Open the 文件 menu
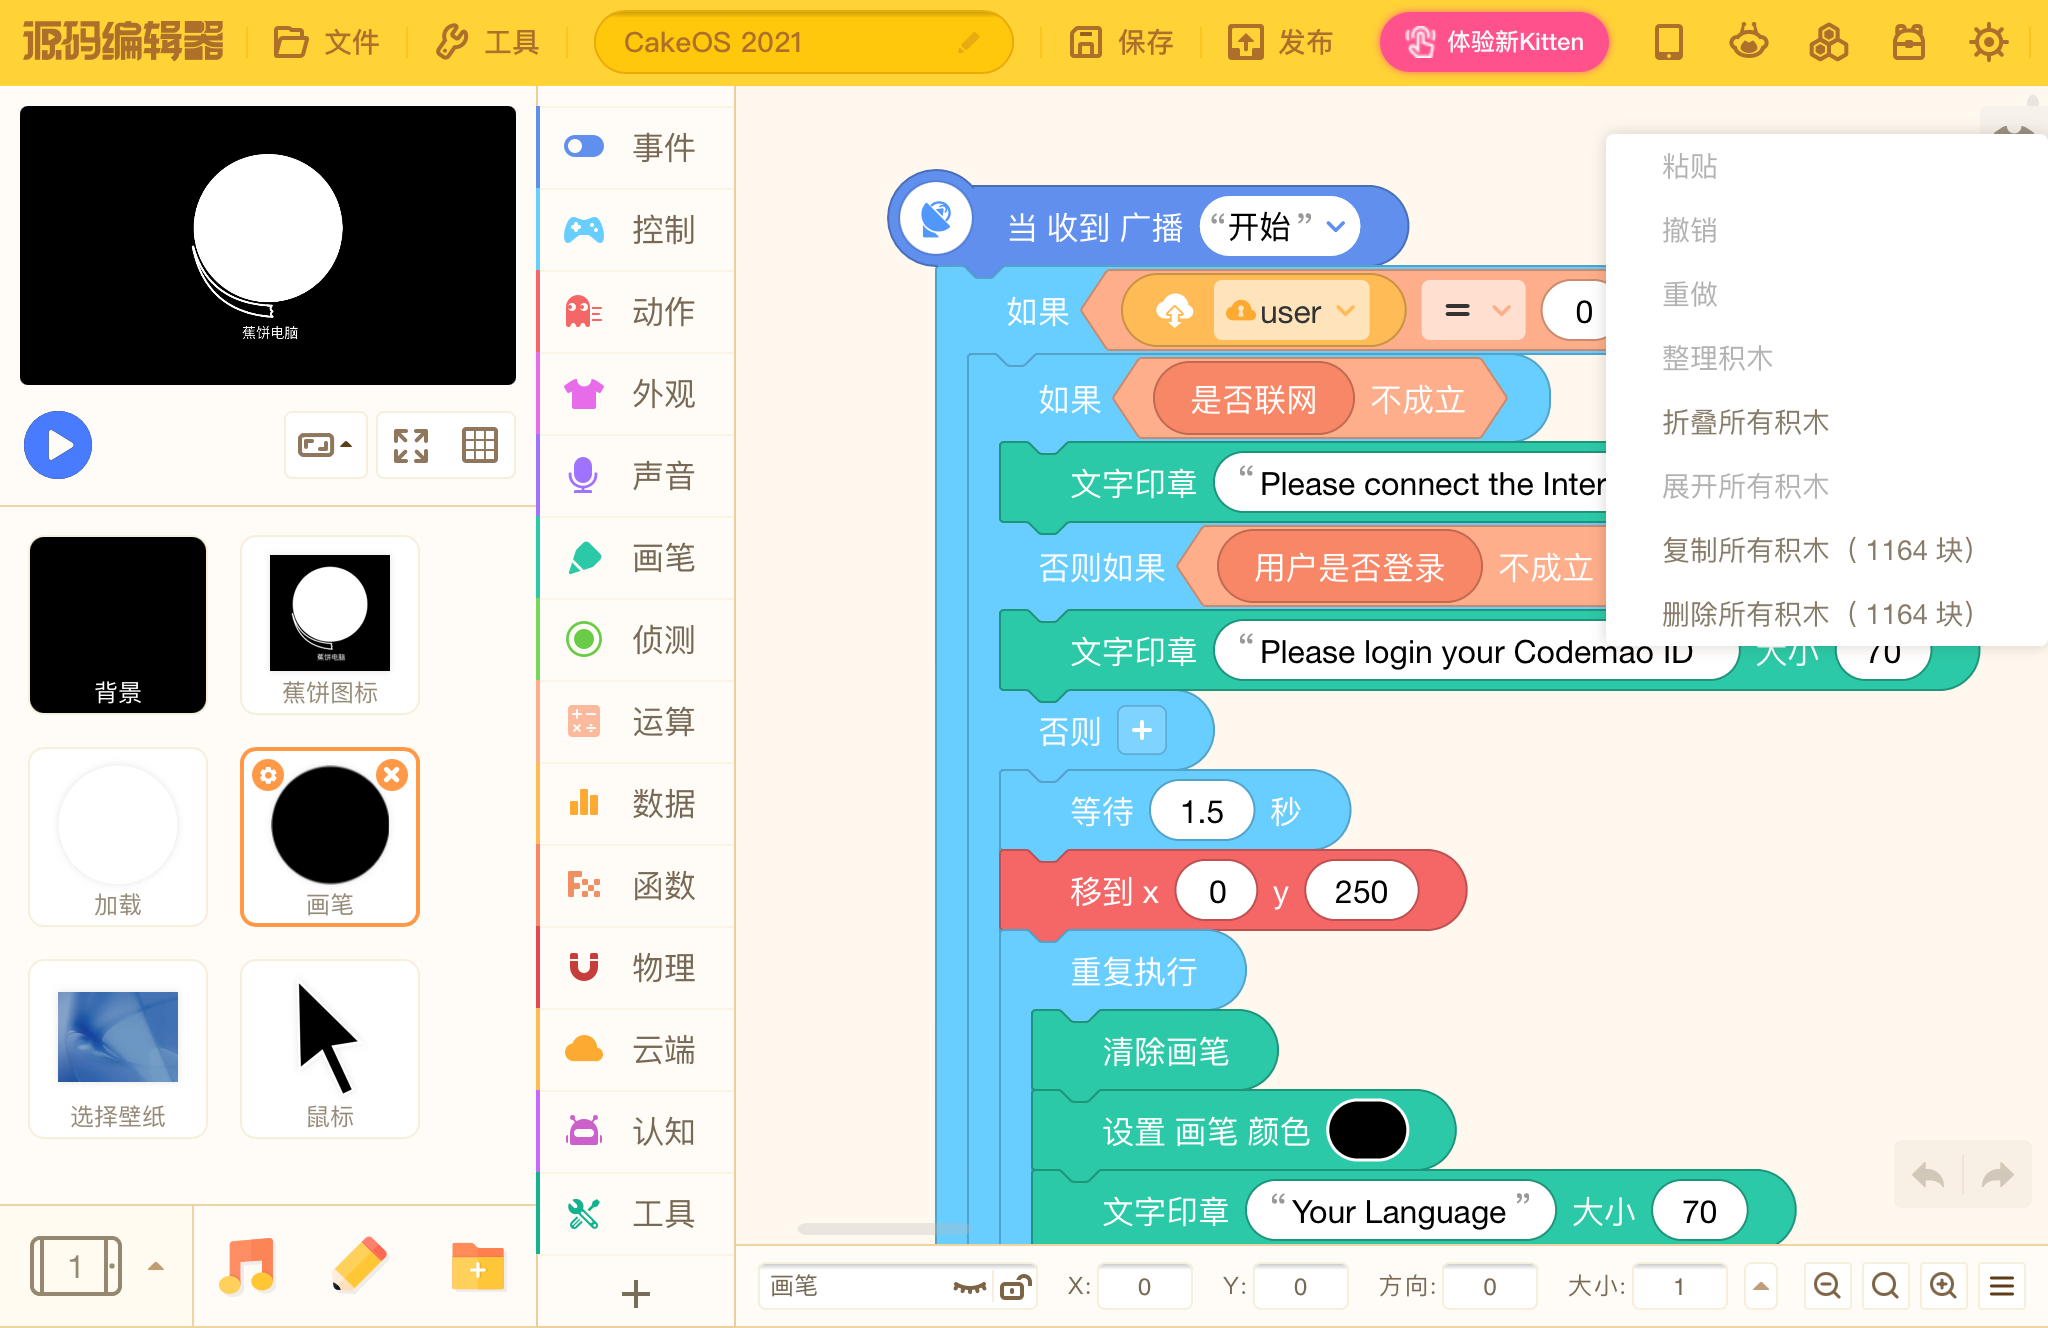This screenshot has height=1328, width=2048. 326,42
